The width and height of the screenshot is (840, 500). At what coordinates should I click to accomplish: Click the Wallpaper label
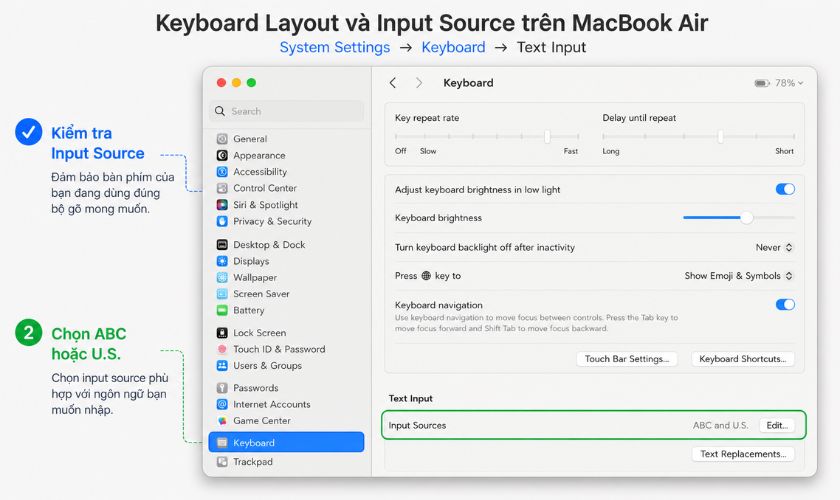click(255, 278)
